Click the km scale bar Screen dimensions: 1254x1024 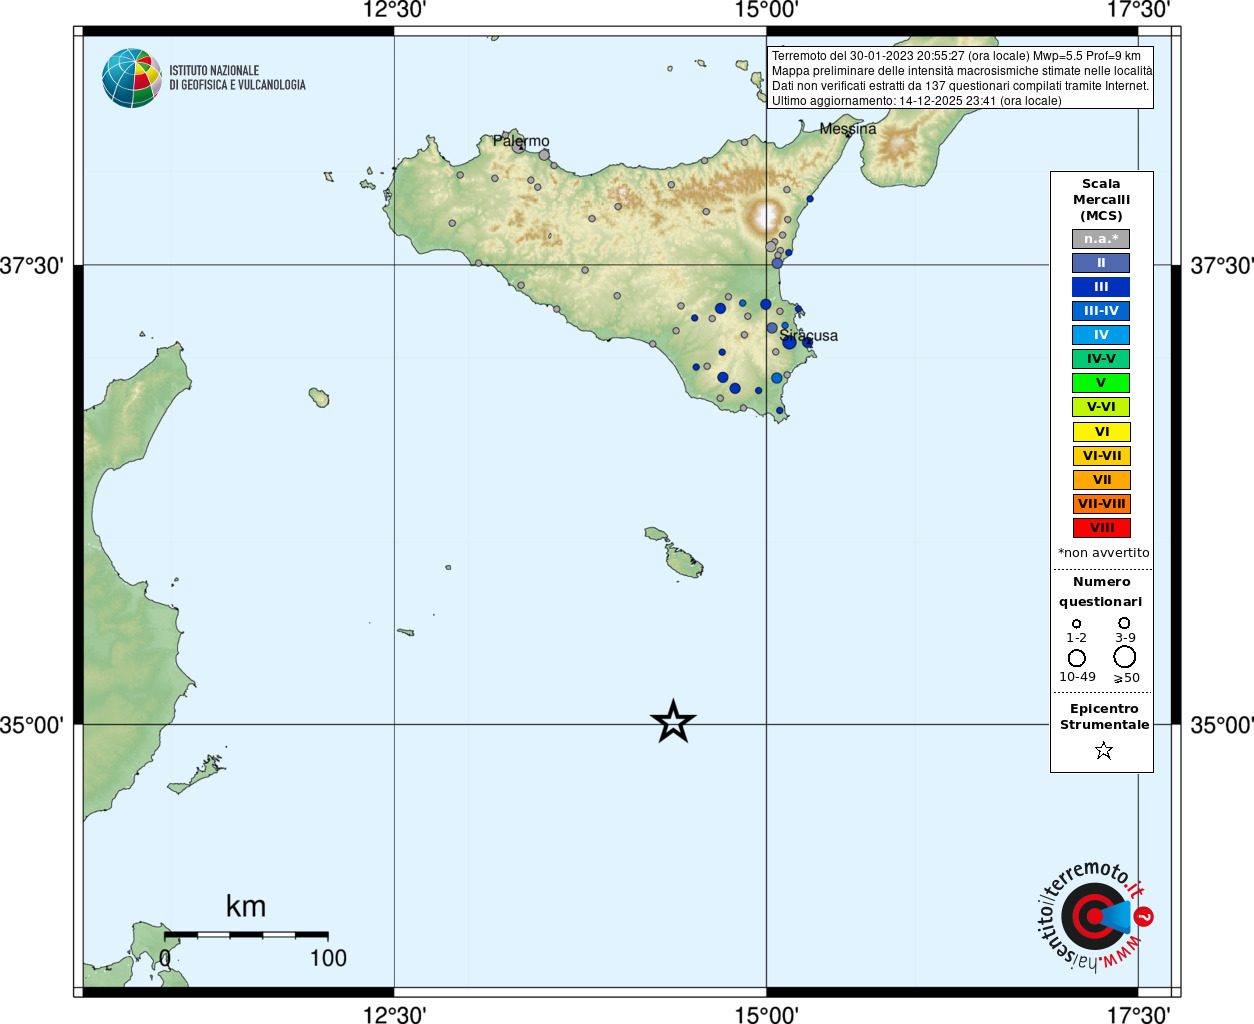tap(246, 935)
